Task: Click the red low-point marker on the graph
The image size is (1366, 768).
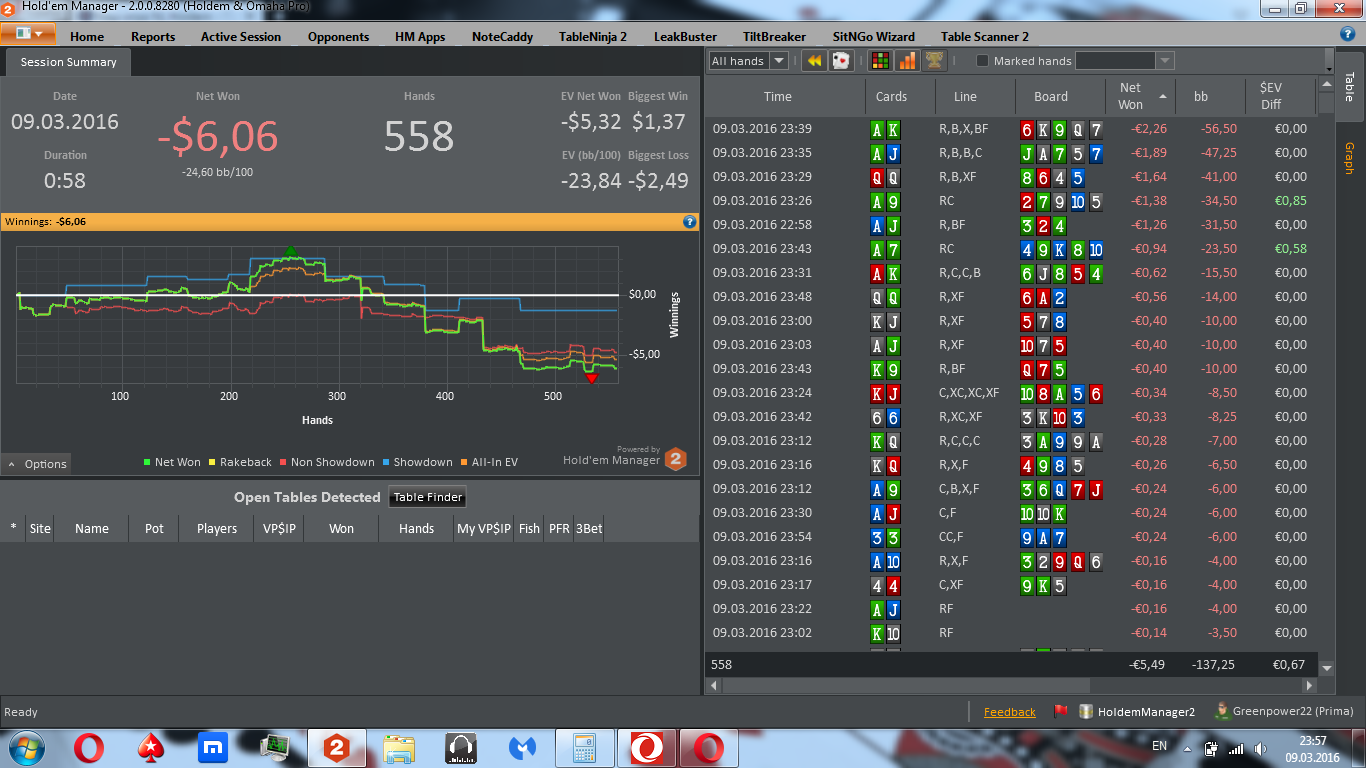Action: click(x=591, y=378)
